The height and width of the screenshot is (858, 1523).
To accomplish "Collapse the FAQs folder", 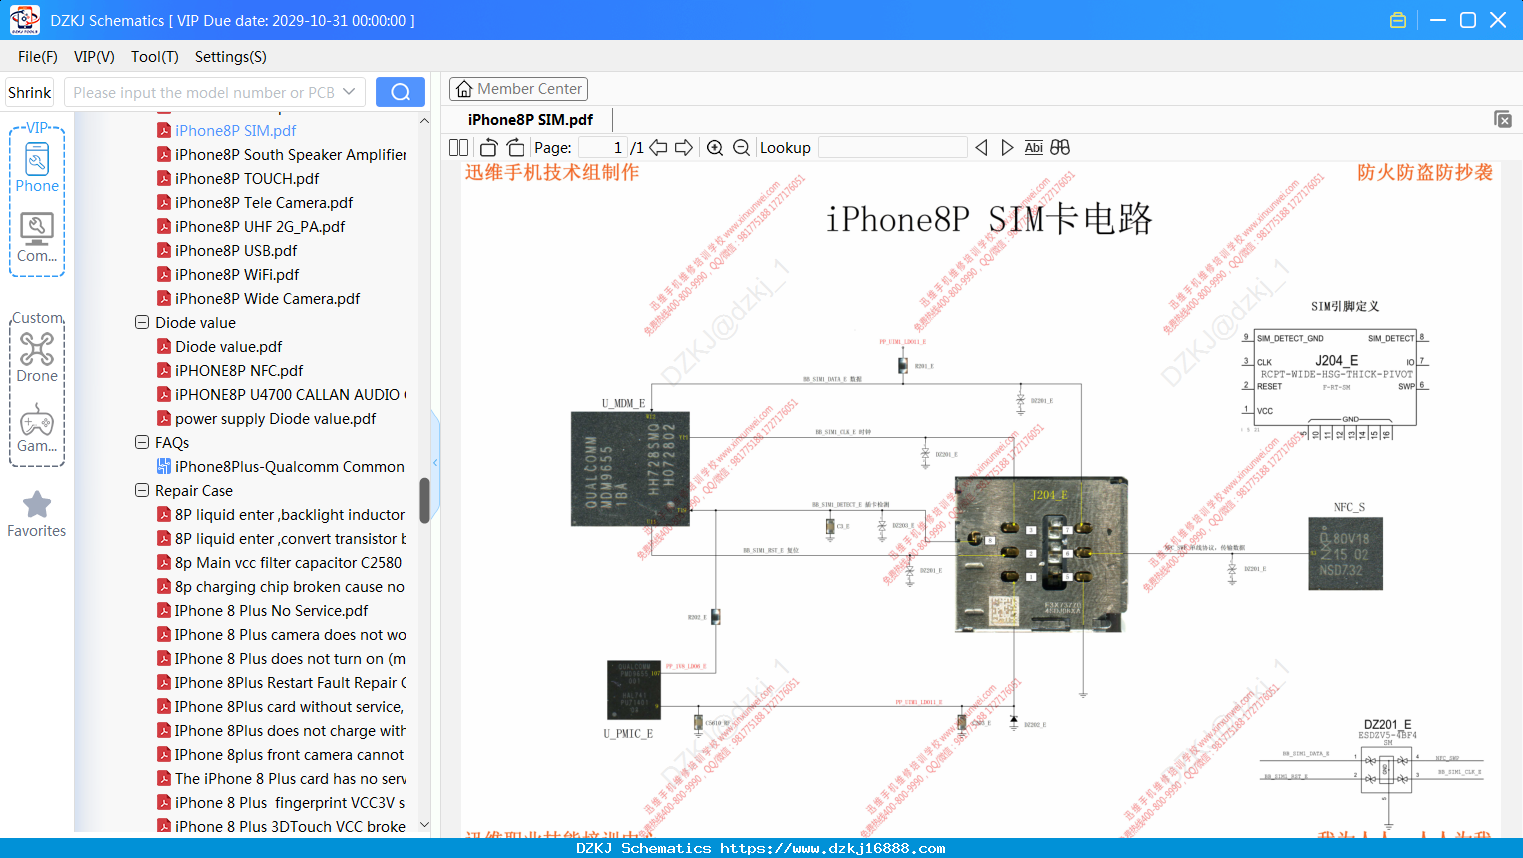I will pos(142,443).
